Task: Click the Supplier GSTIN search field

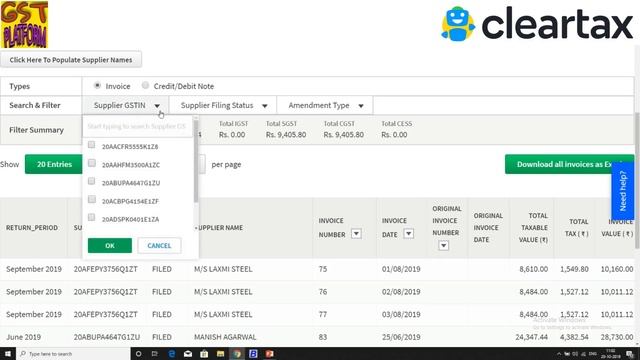Action: click(137, 126)
